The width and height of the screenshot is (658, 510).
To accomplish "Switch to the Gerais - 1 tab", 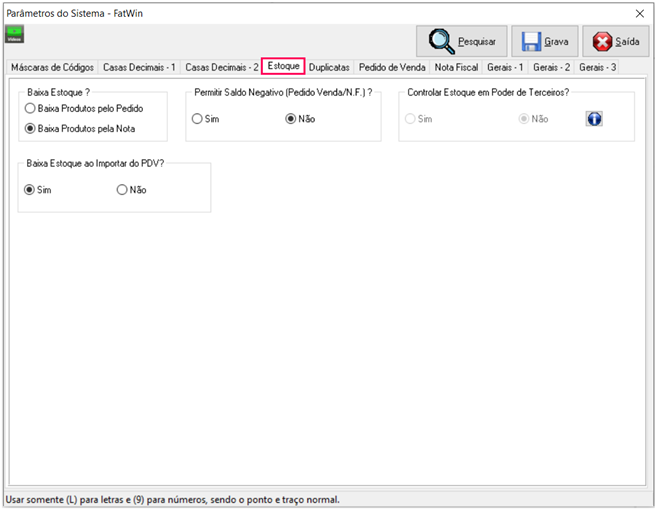I will click(505, 67).
